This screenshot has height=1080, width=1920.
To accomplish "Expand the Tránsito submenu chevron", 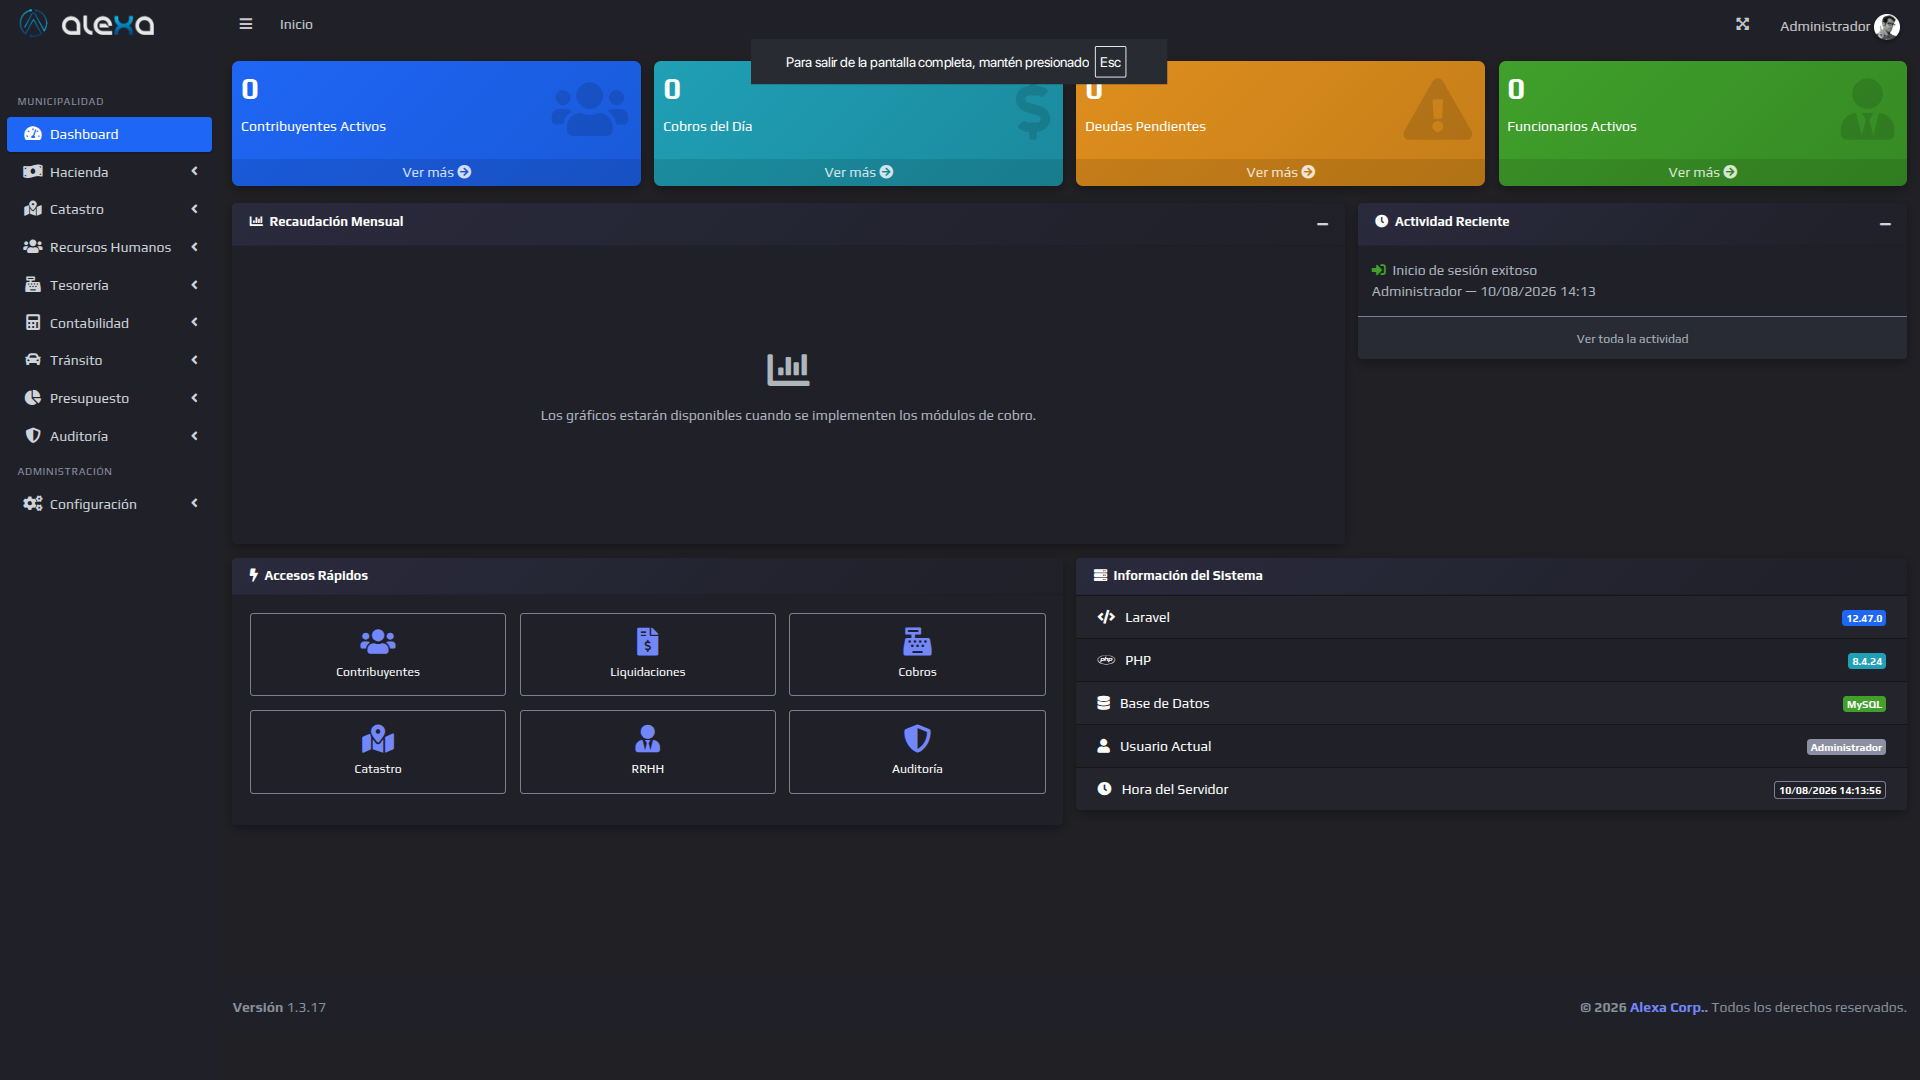I will [x=195, y=360].
